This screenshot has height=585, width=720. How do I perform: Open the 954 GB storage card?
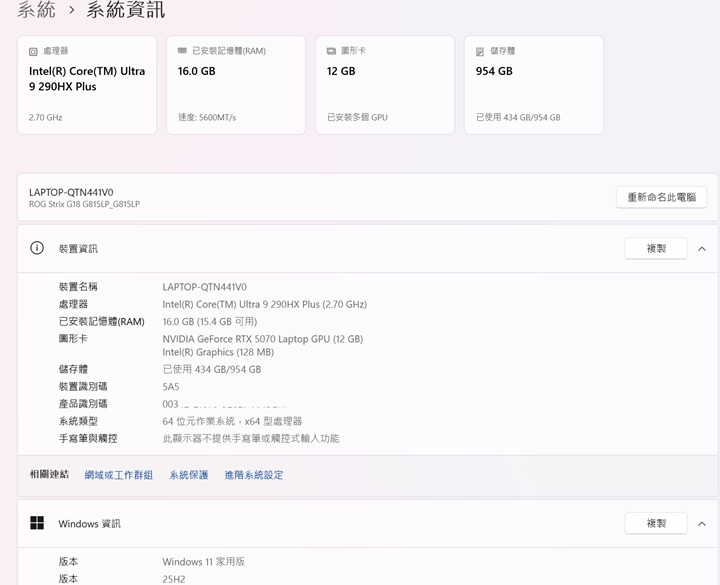click(x=534, y=85)
